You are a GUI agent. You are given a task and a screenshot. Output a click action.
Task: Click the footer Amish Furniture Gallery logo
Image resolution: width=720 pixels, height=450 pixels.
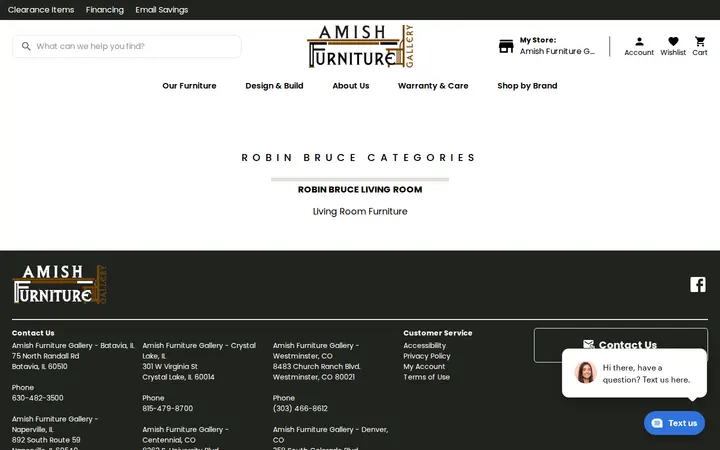[60, 284]
